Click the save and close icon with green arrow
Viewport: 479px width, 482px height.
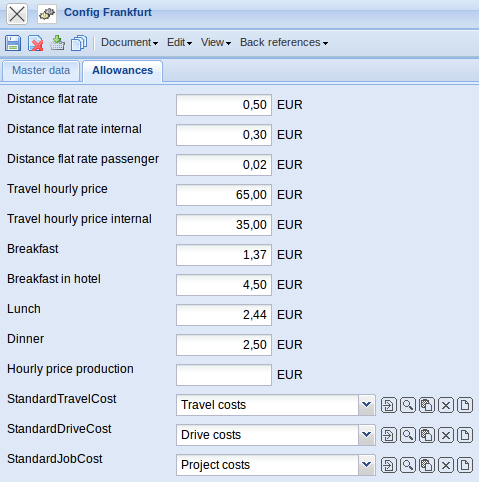[57, 43]
